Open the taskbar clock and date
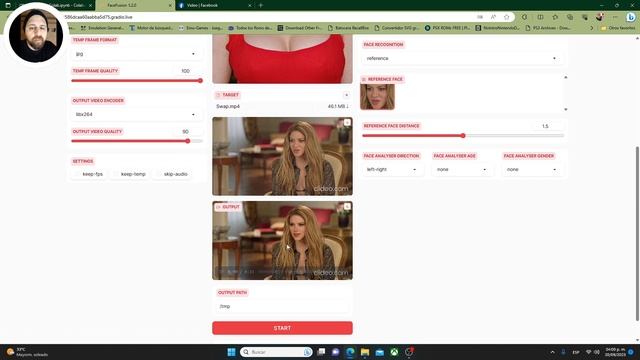Image resolution: width=640 pixels, height=360 pixels. 615,352
